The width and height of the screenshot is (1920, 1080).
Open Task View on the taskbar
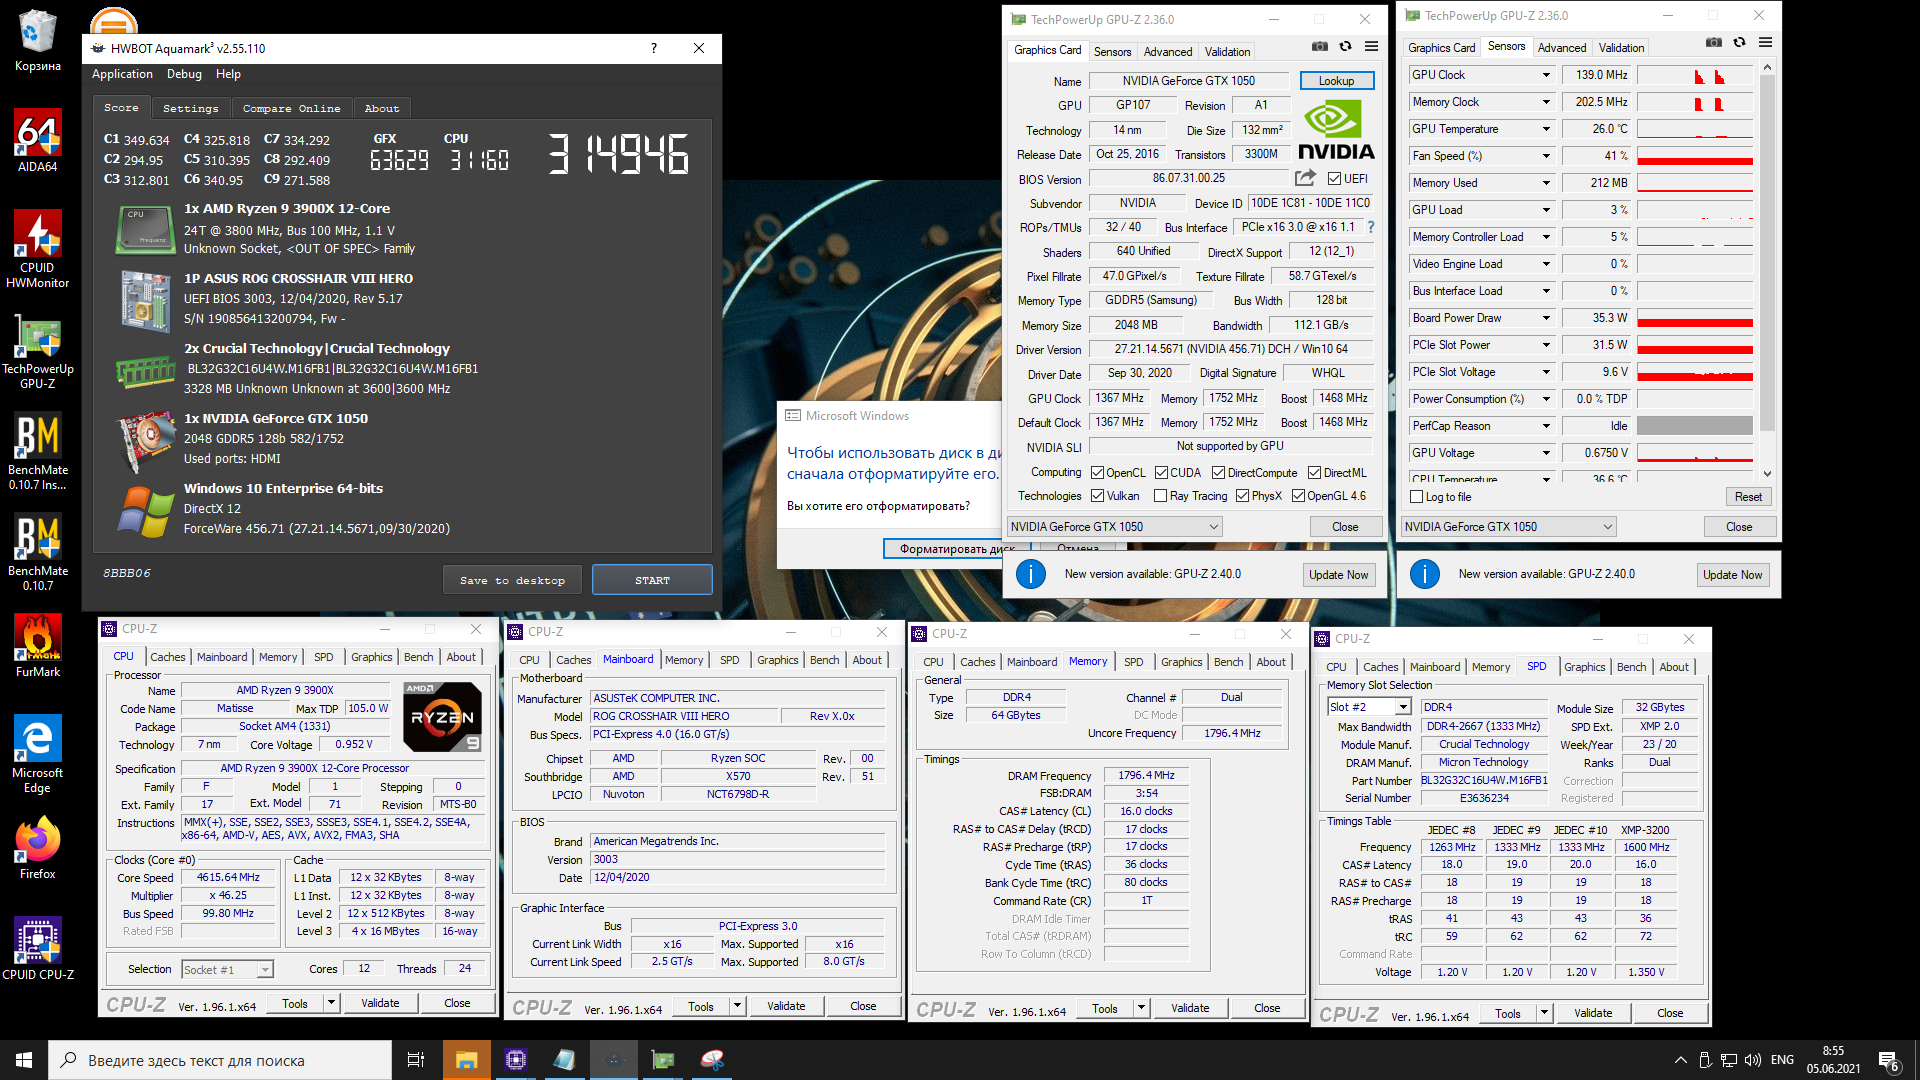416,1060
